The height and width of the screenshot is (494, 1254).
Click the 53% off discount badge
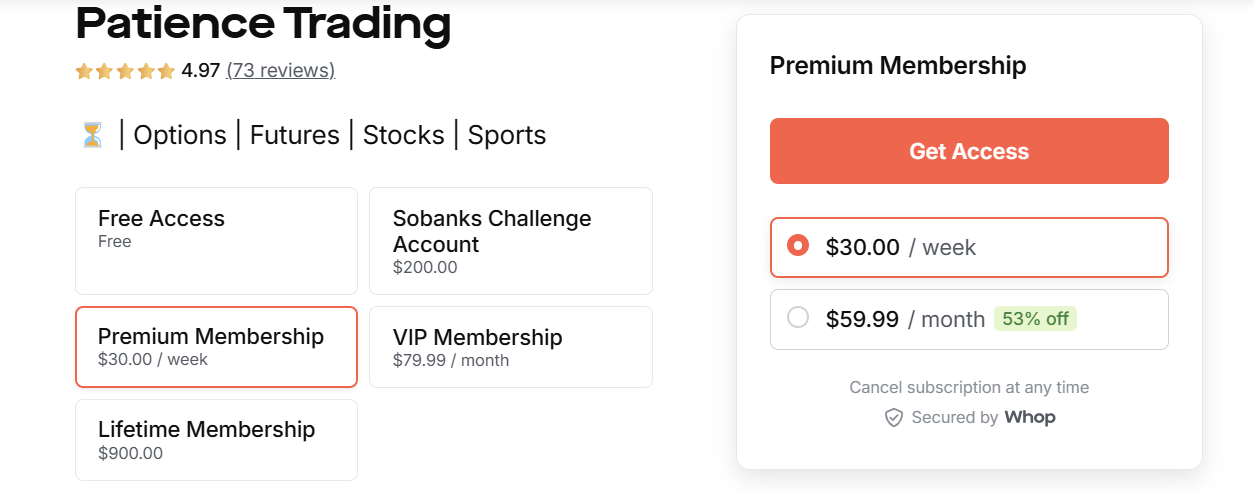click(x=1035, y=319)
